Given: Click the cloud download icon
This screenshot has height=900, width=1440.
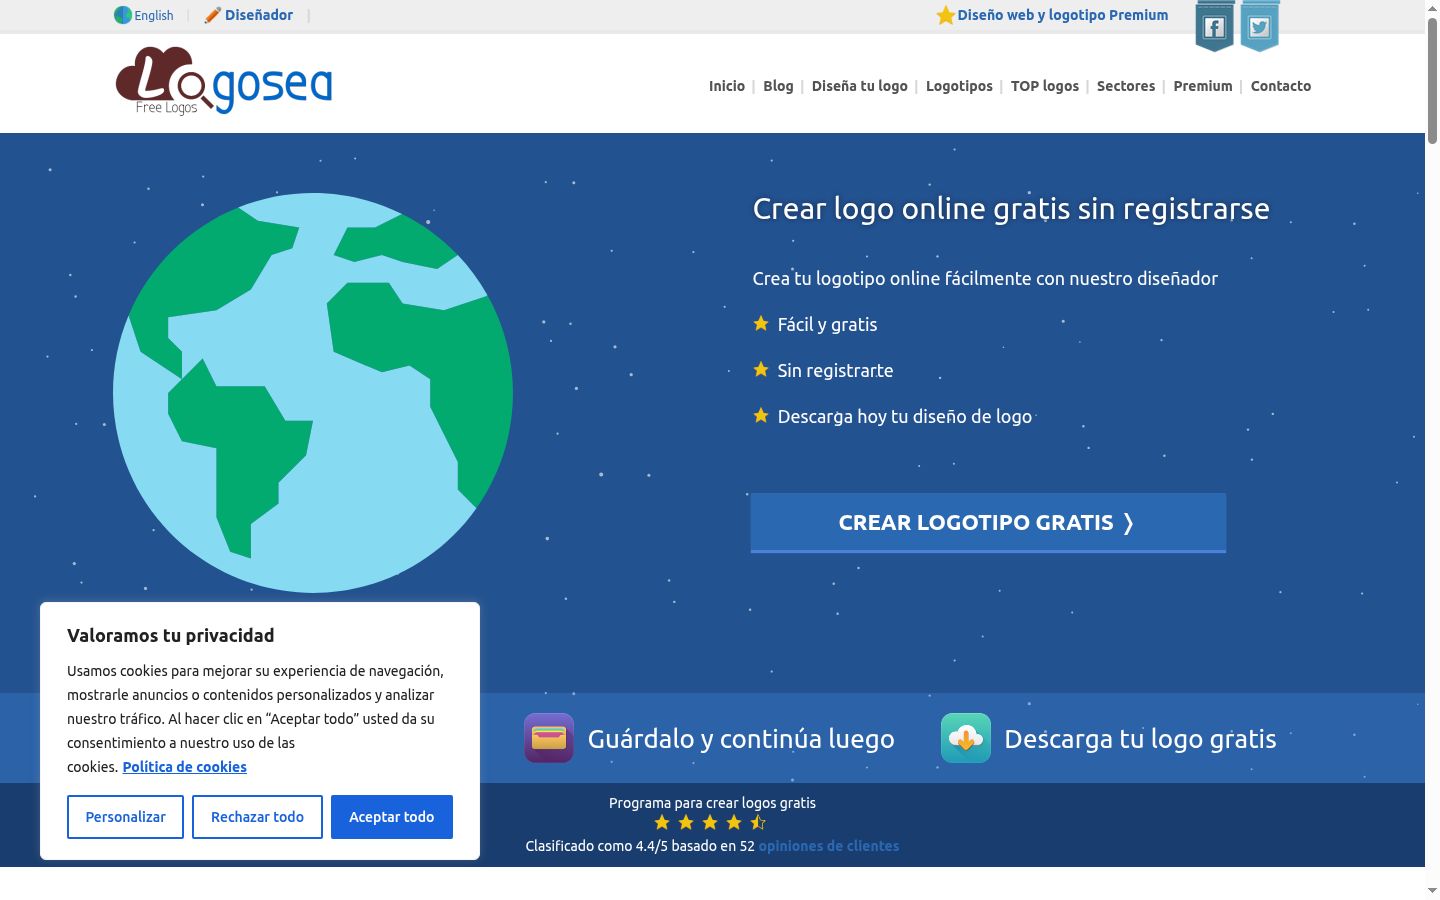Looking at the screenshot, I should coord(966,738).
